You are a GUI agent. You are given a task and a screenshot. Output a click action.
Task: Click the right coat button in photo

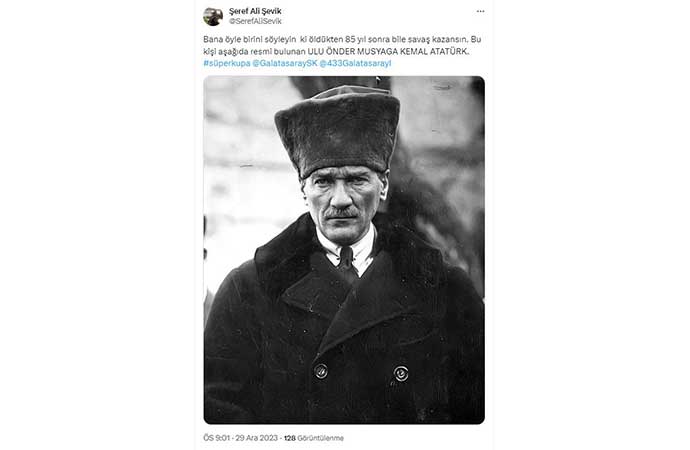pyautogui.click(x=401, y=373)
